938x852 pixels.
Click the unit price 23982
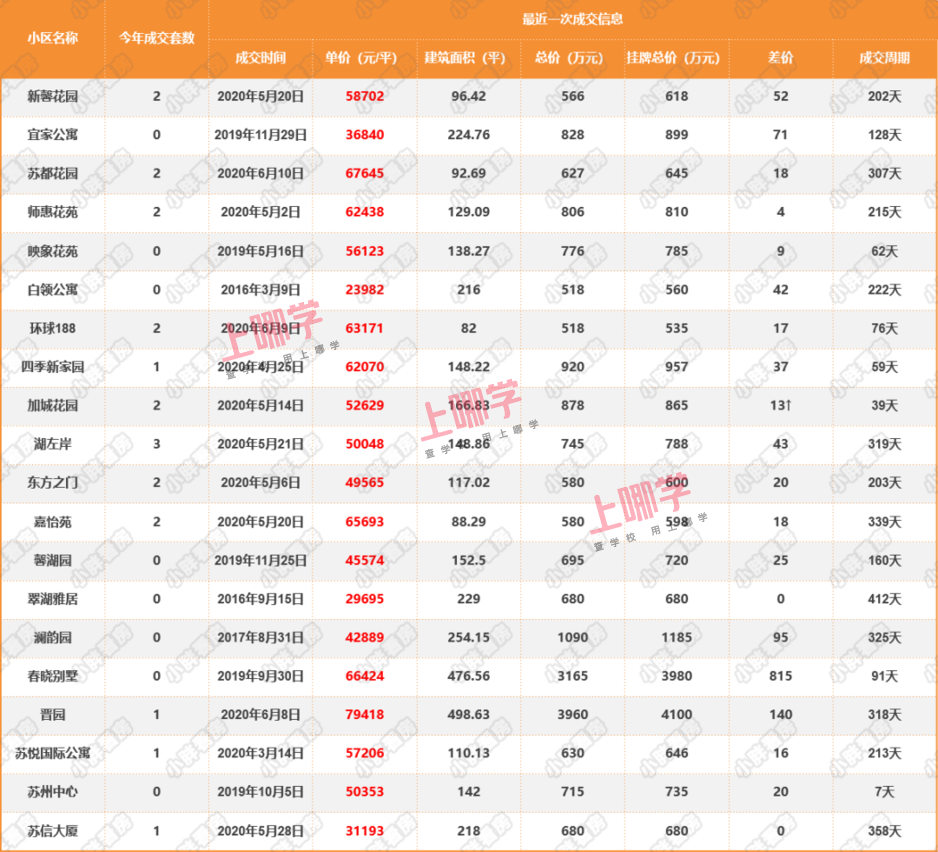(364, 290)
